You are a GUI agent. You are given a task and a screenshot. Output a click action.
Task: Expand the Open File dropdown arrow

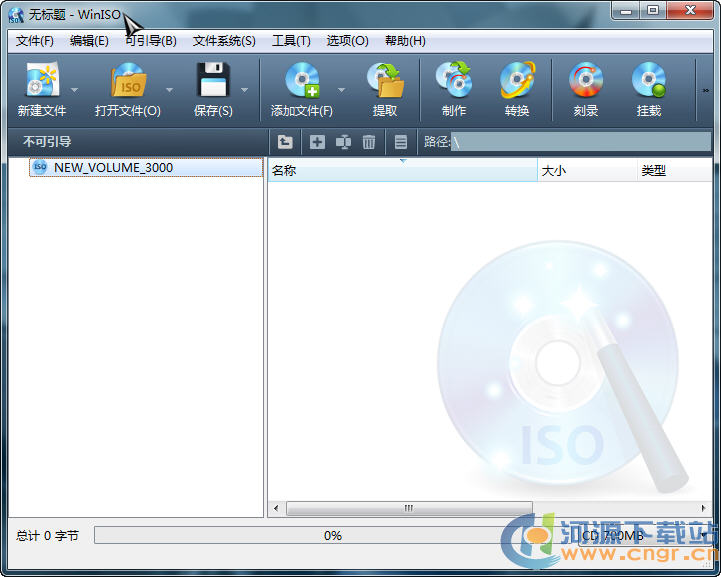(169, 90)
